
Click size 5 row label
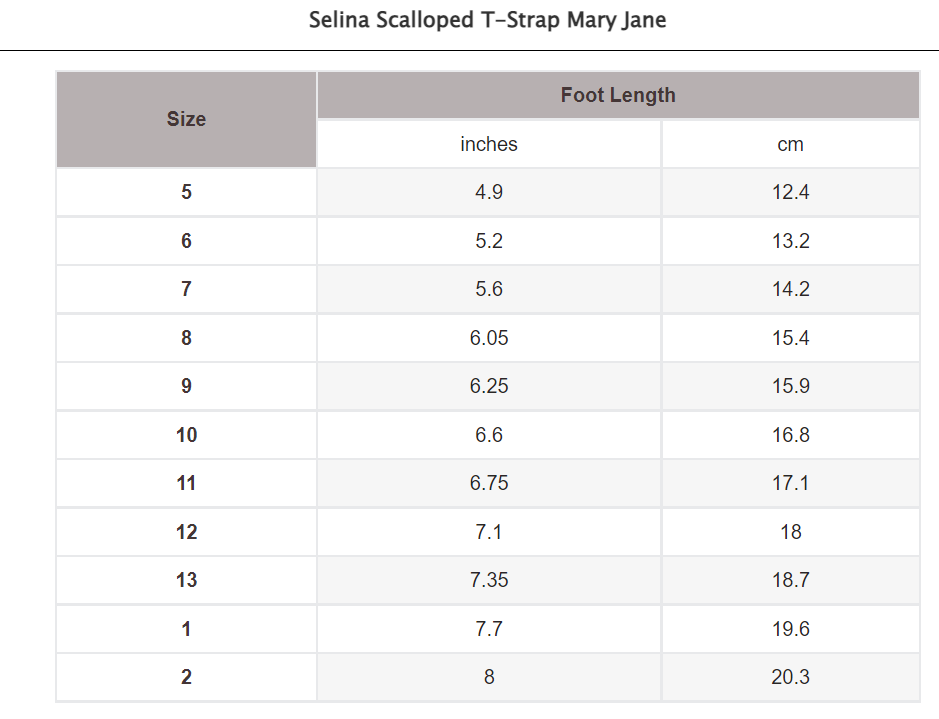point(186,192)
